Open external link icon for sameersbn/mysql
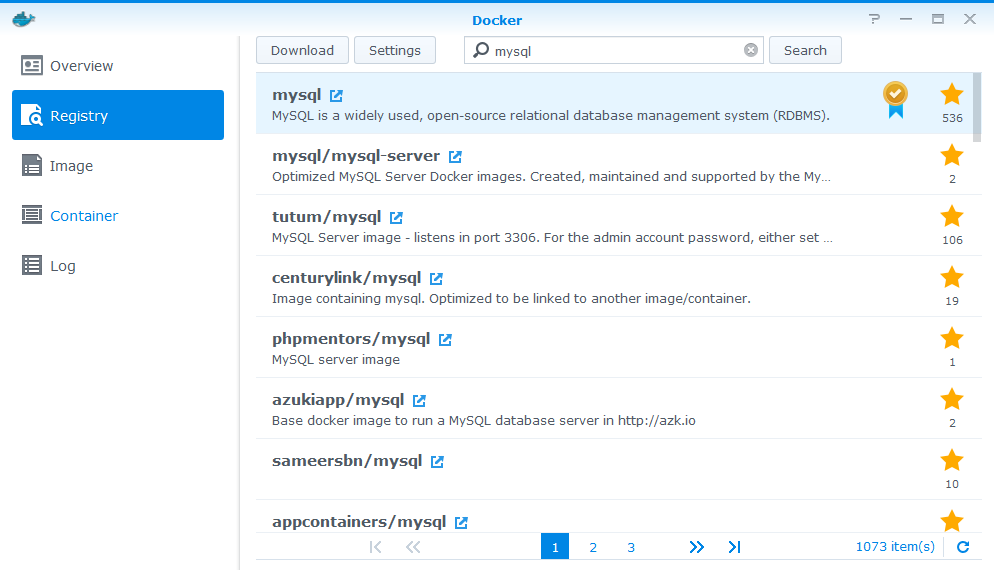This screenshot has width=994, height=570. click(437, 462)
